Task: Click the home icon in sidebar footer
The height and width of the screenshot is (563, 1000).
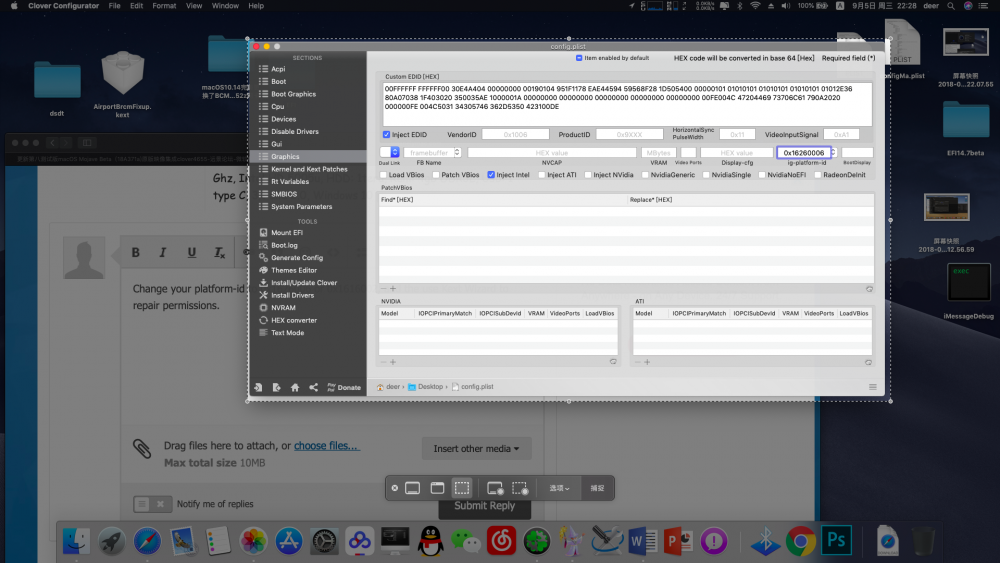Action: click(295, 387)
